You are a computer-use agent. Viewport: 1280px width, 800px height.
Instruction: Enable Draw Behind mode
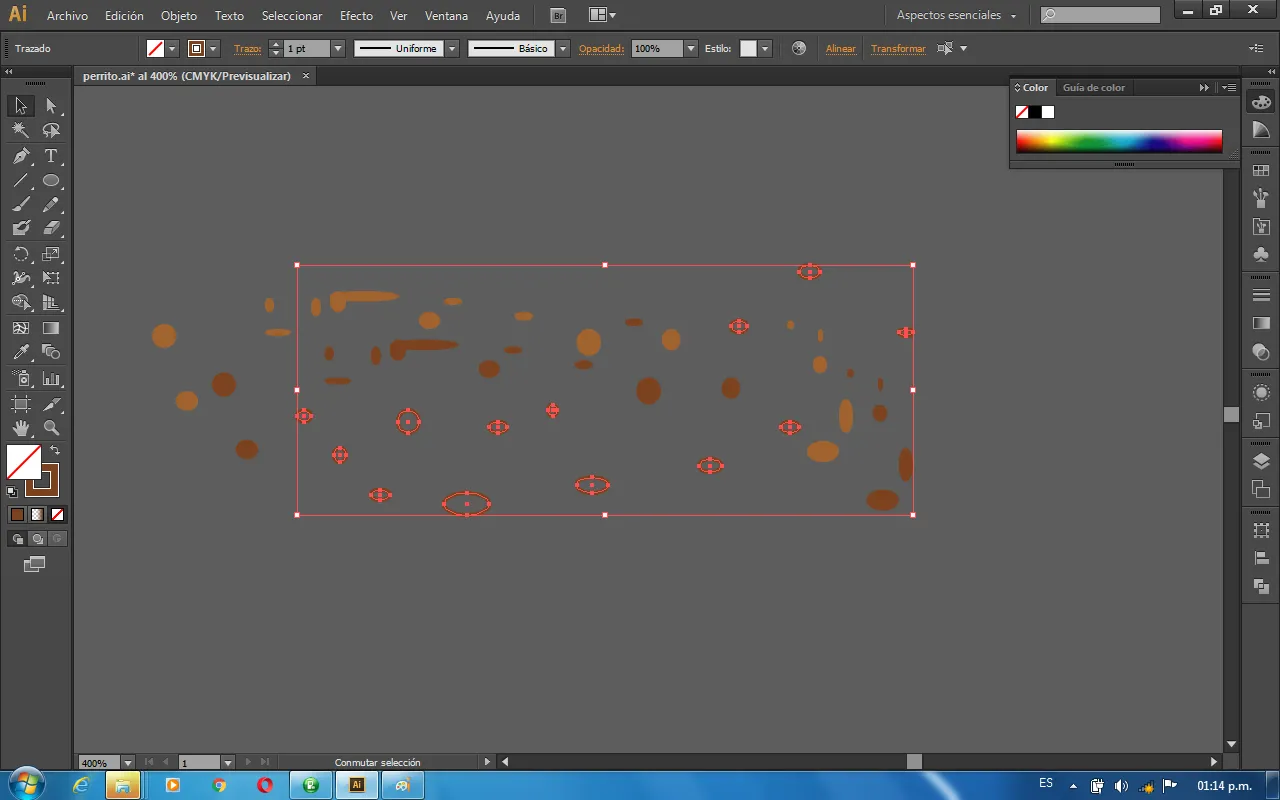(37, 539)
